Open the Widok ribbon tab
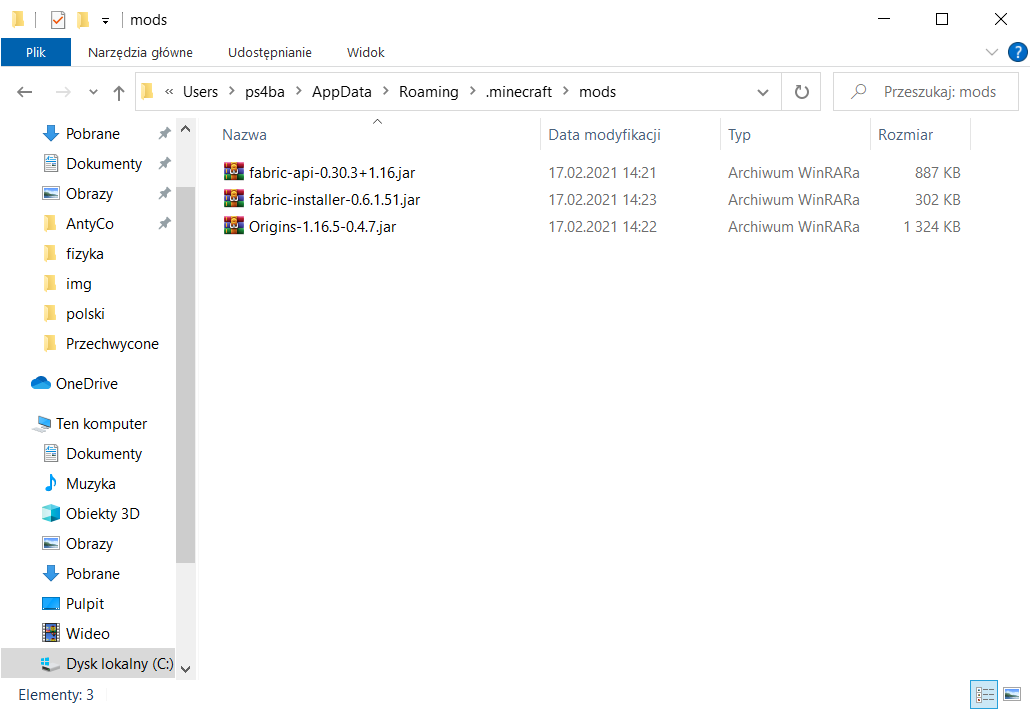Screen dimensions: 1030x709 click(x=365, y=52)
